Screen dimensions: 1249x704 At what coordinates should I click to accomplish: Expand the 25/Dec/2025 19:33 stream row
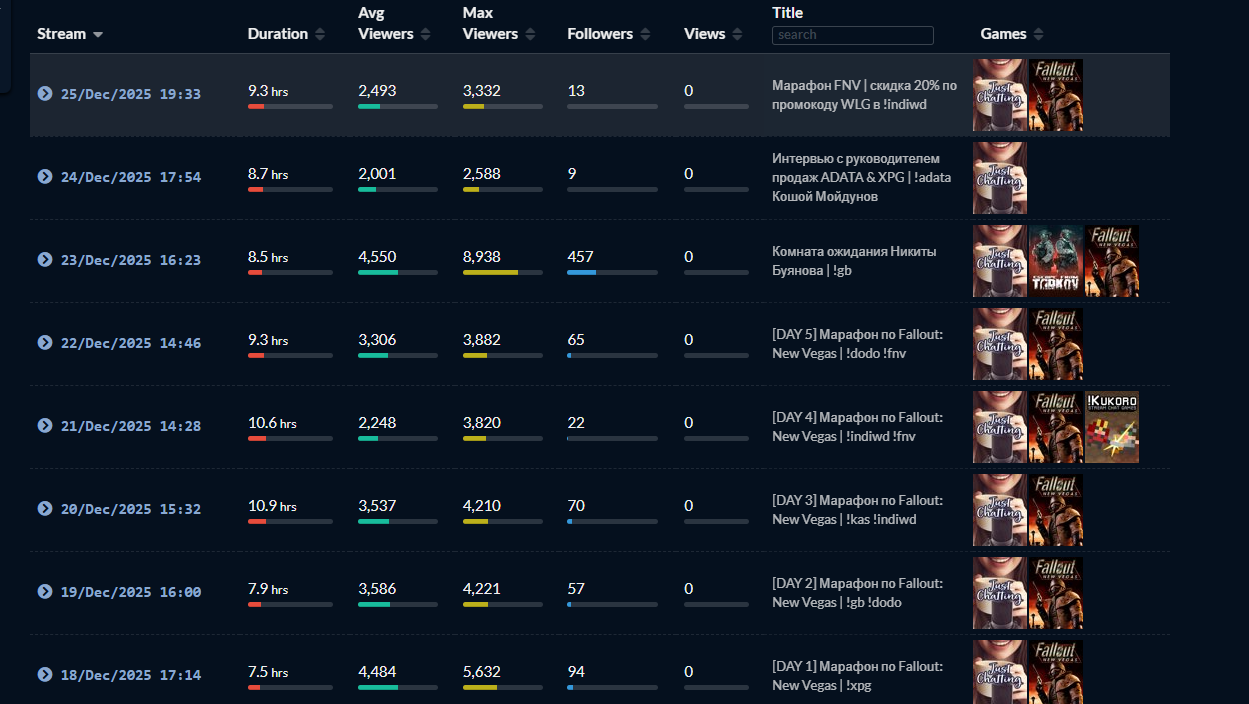[x=45, y=94]
